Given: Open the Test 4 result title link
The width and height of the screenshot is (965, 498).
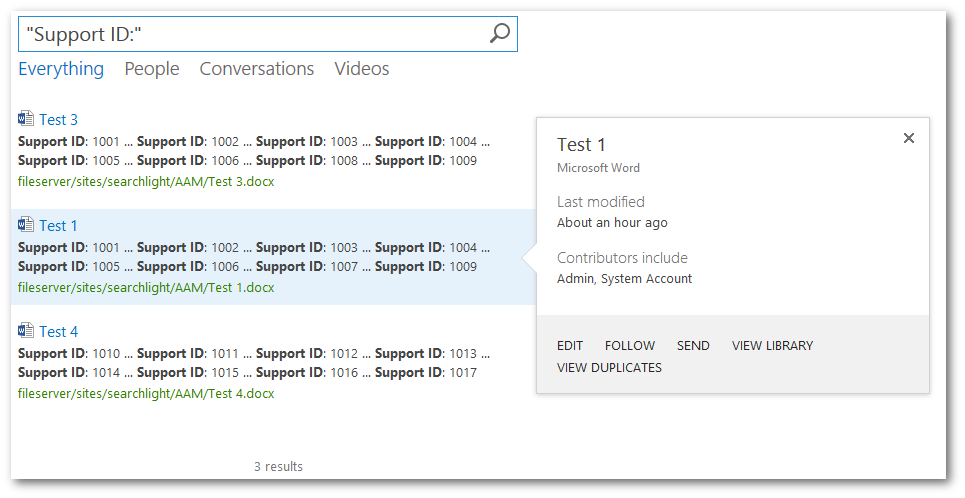Looking at the screenshot, I should click(x=59, y=332).
